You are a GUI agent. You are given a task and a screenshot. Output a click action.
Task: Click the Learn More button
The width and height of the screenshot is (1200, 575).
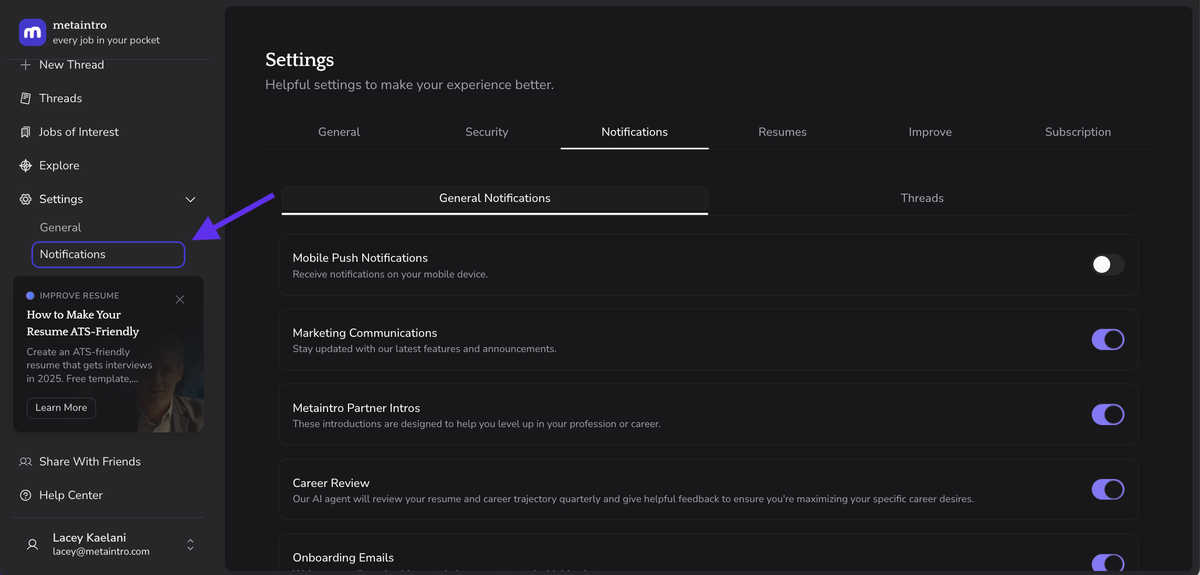(61, 408)
